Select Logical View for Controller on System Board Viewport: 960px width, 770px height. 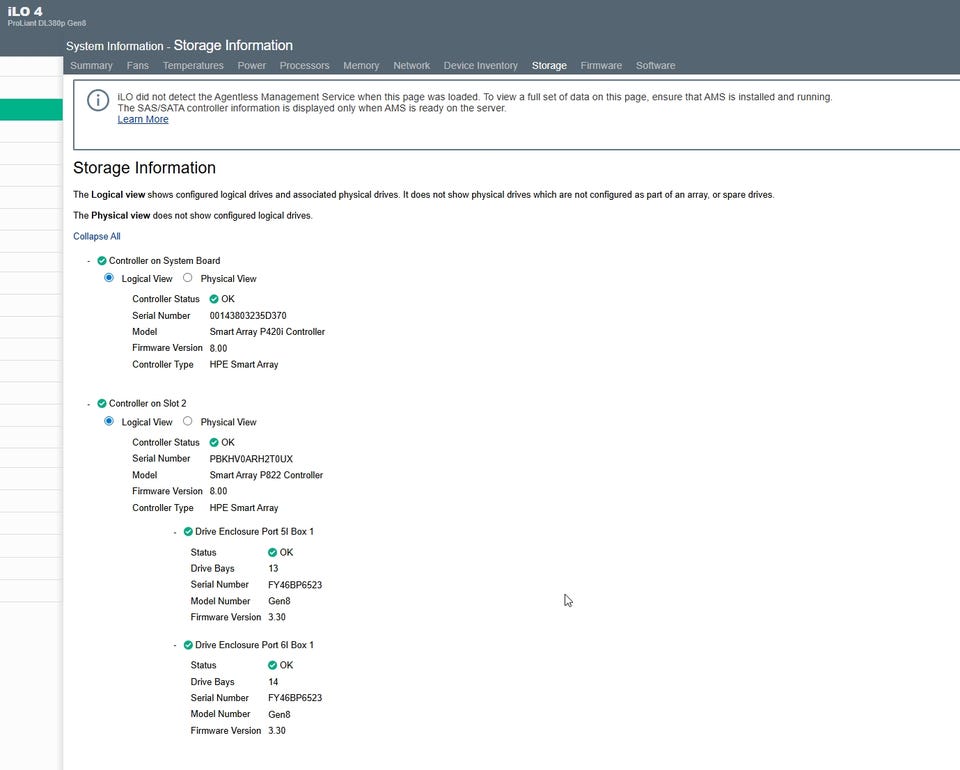point(109,278)
